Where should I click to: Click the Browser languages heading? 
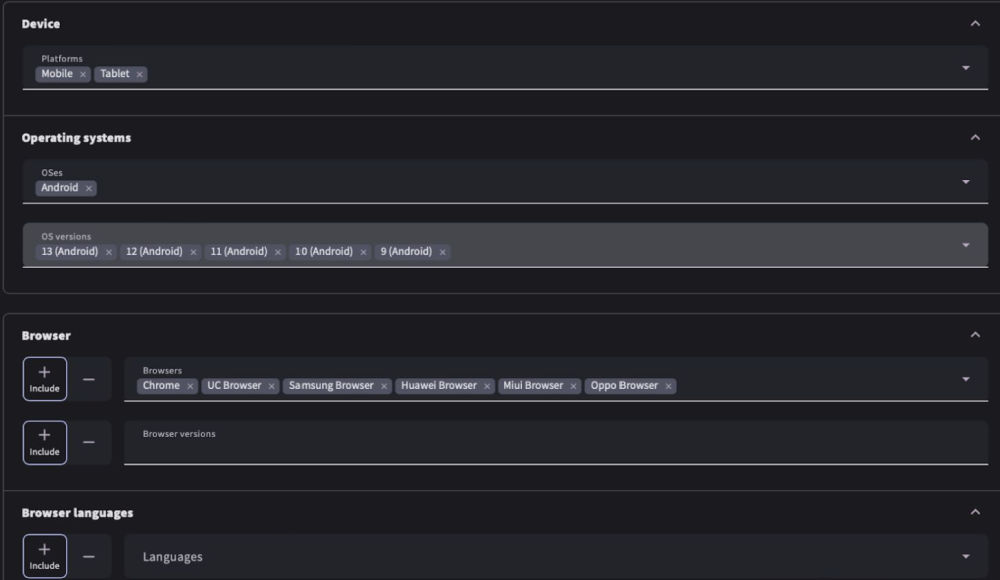(77, 513)
